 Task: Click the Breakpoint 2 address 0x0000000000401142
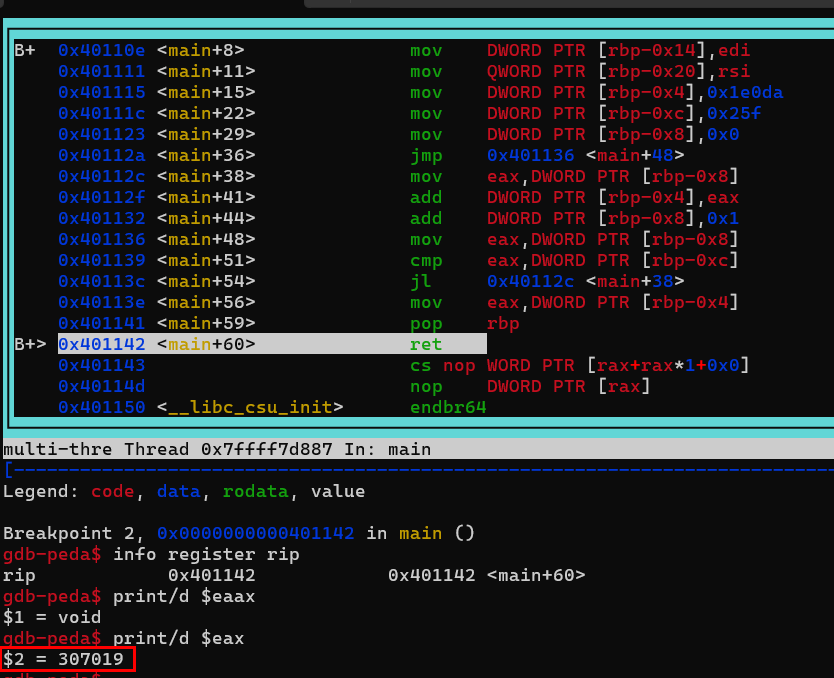(x=255, y=533)
